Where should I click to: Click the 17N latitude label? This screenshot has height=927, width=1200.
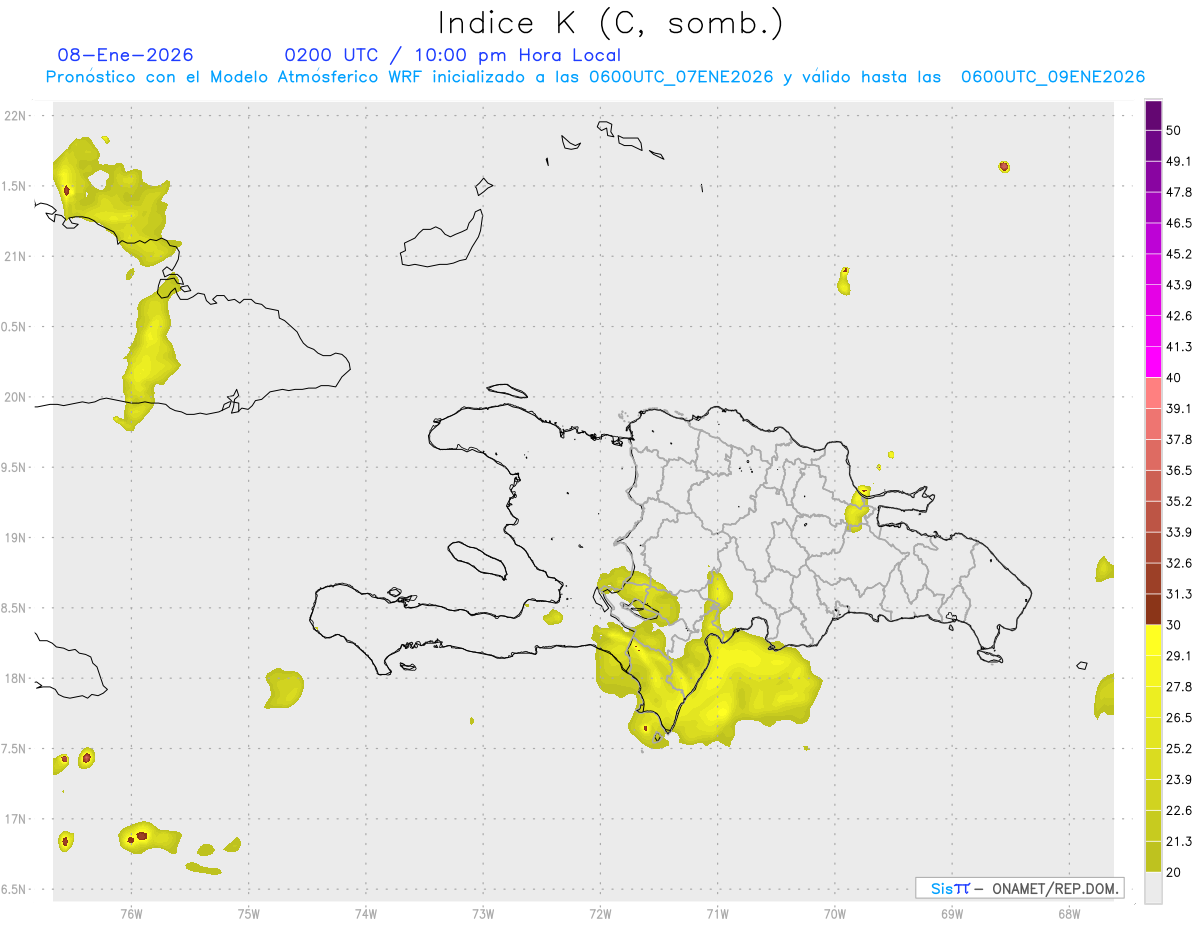click(x=15, y=819)
